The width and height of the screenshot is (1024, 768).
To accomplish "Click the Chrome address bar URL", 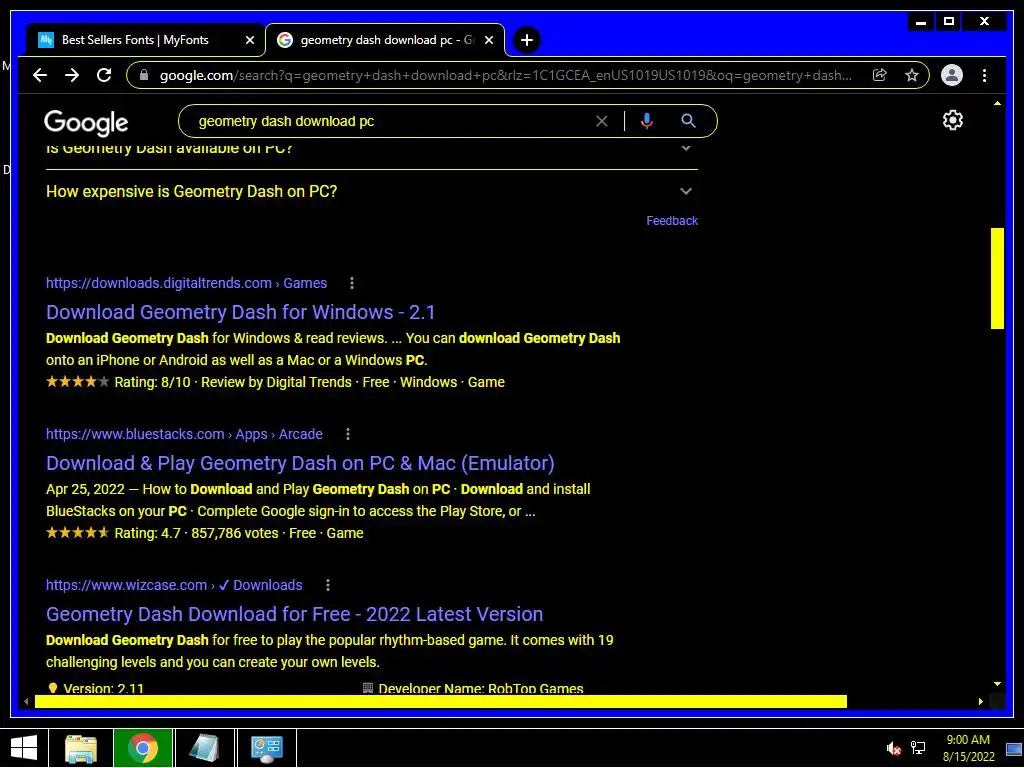I will 505,75.
